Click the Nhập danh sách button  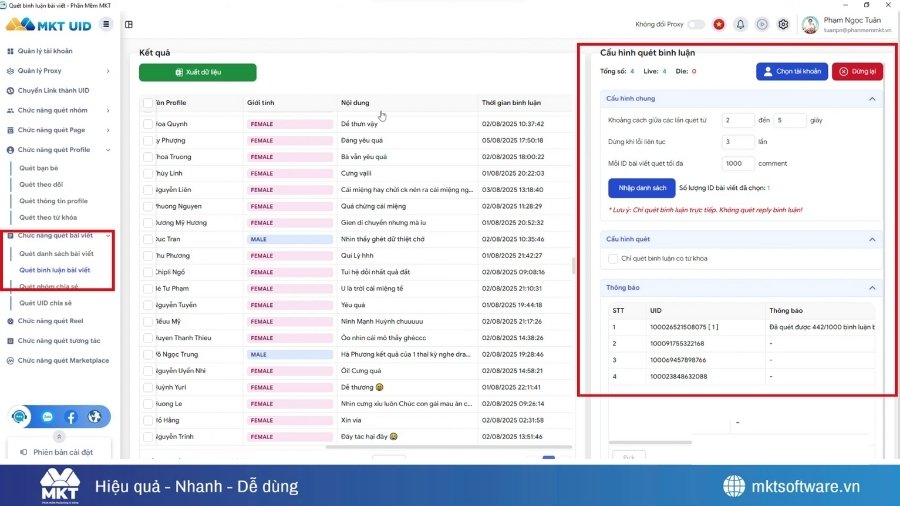click(642, 188)
